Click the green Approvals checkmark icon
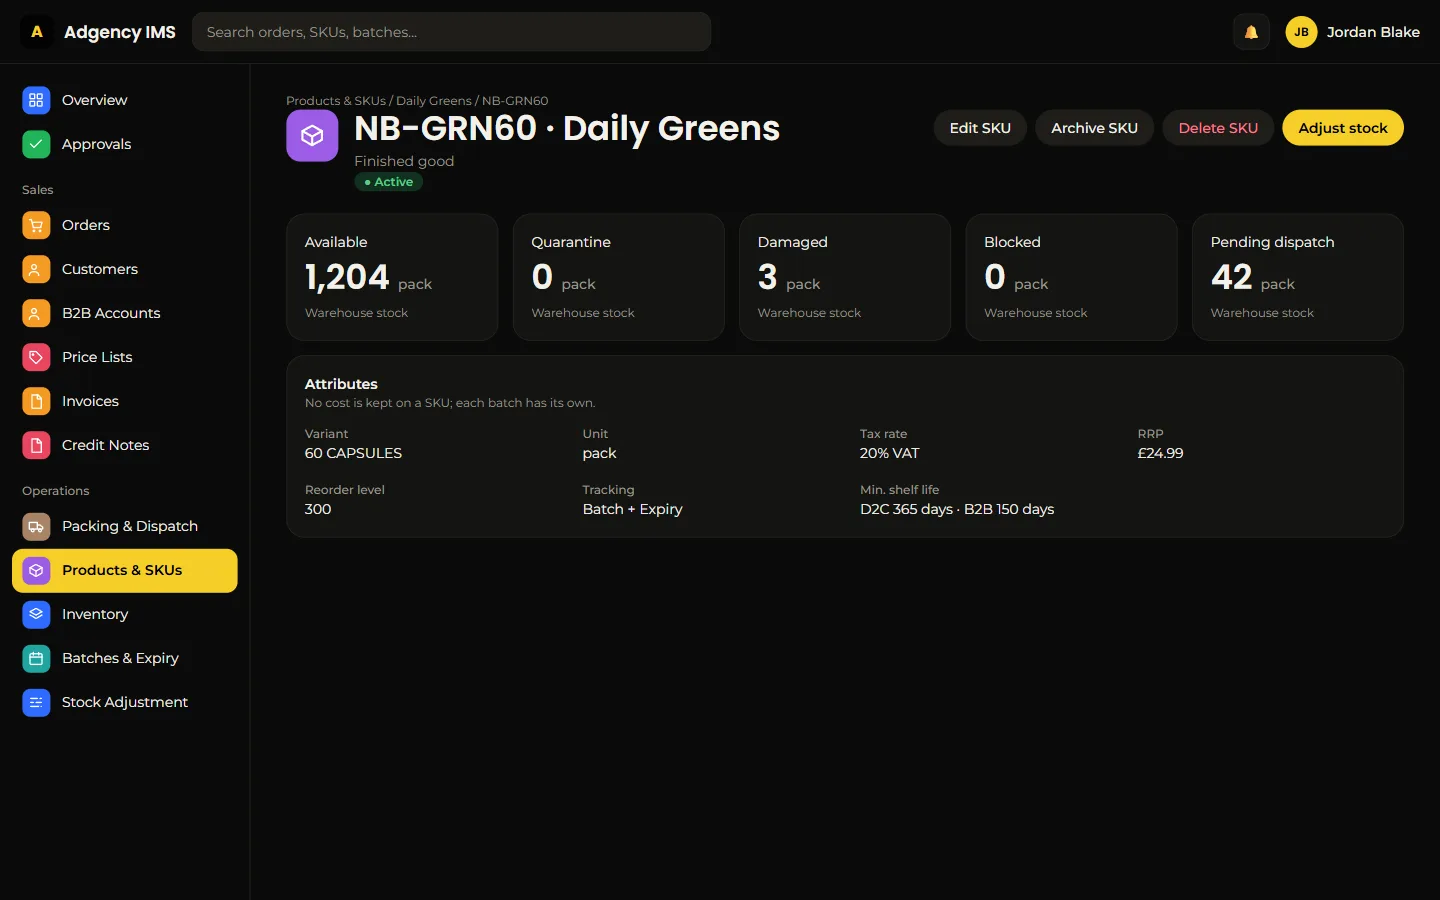The width and height of the screenshot is (1440, 900). (x=36, y=144)
